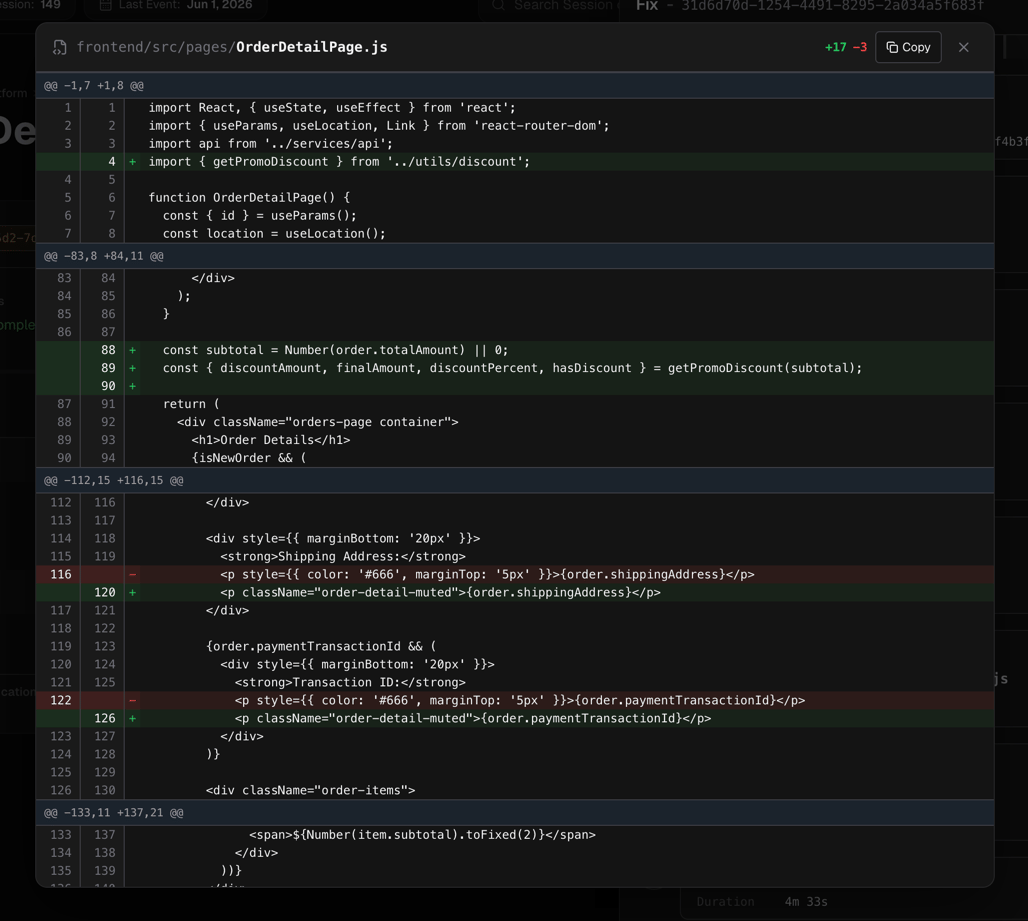This screenshot has width=1028, height=921.
Task: Click the added order-detail-muted paymentTransactionId line
Action: (x=515, y=718)
